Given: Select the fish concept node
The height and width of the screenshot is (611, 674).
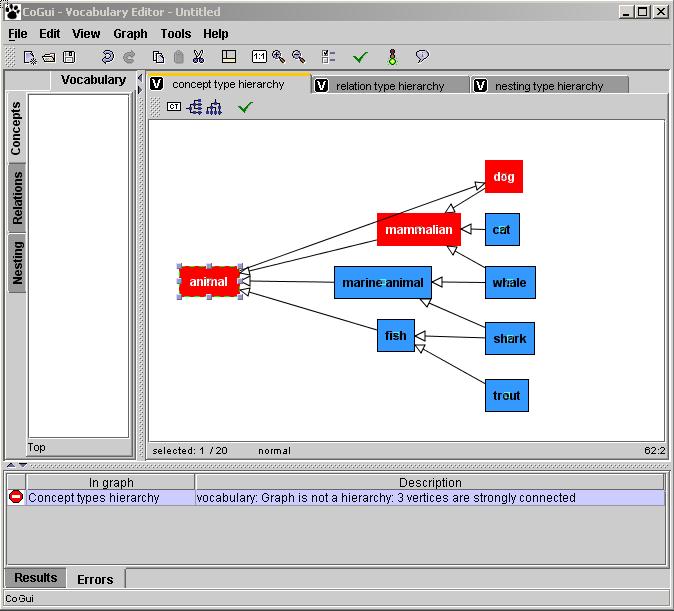Looking at the screenshot, I should (x=396, y=335).
